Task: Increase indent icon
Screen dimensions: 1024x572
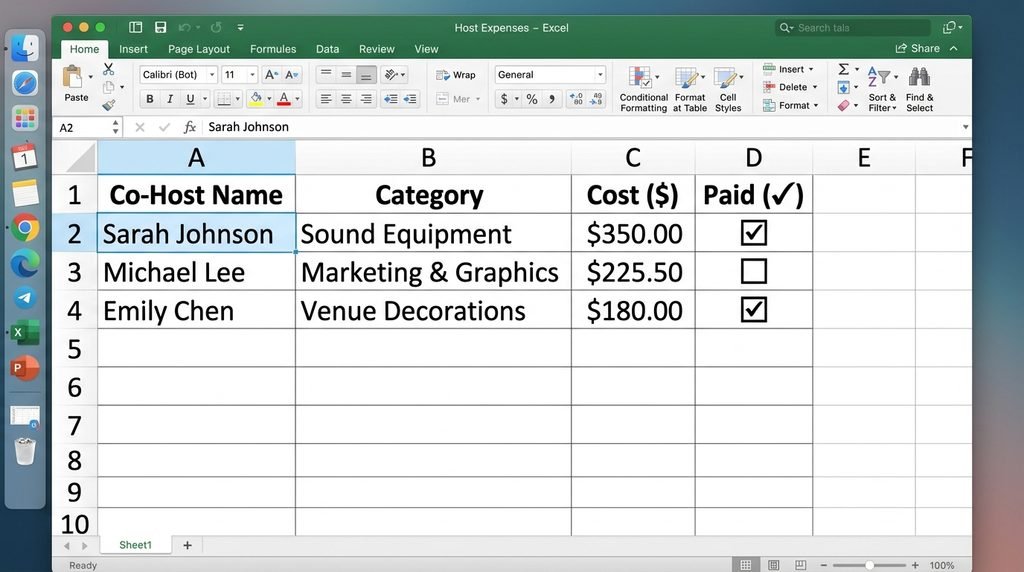Action: pyautogui.click(x=410, y=99)
